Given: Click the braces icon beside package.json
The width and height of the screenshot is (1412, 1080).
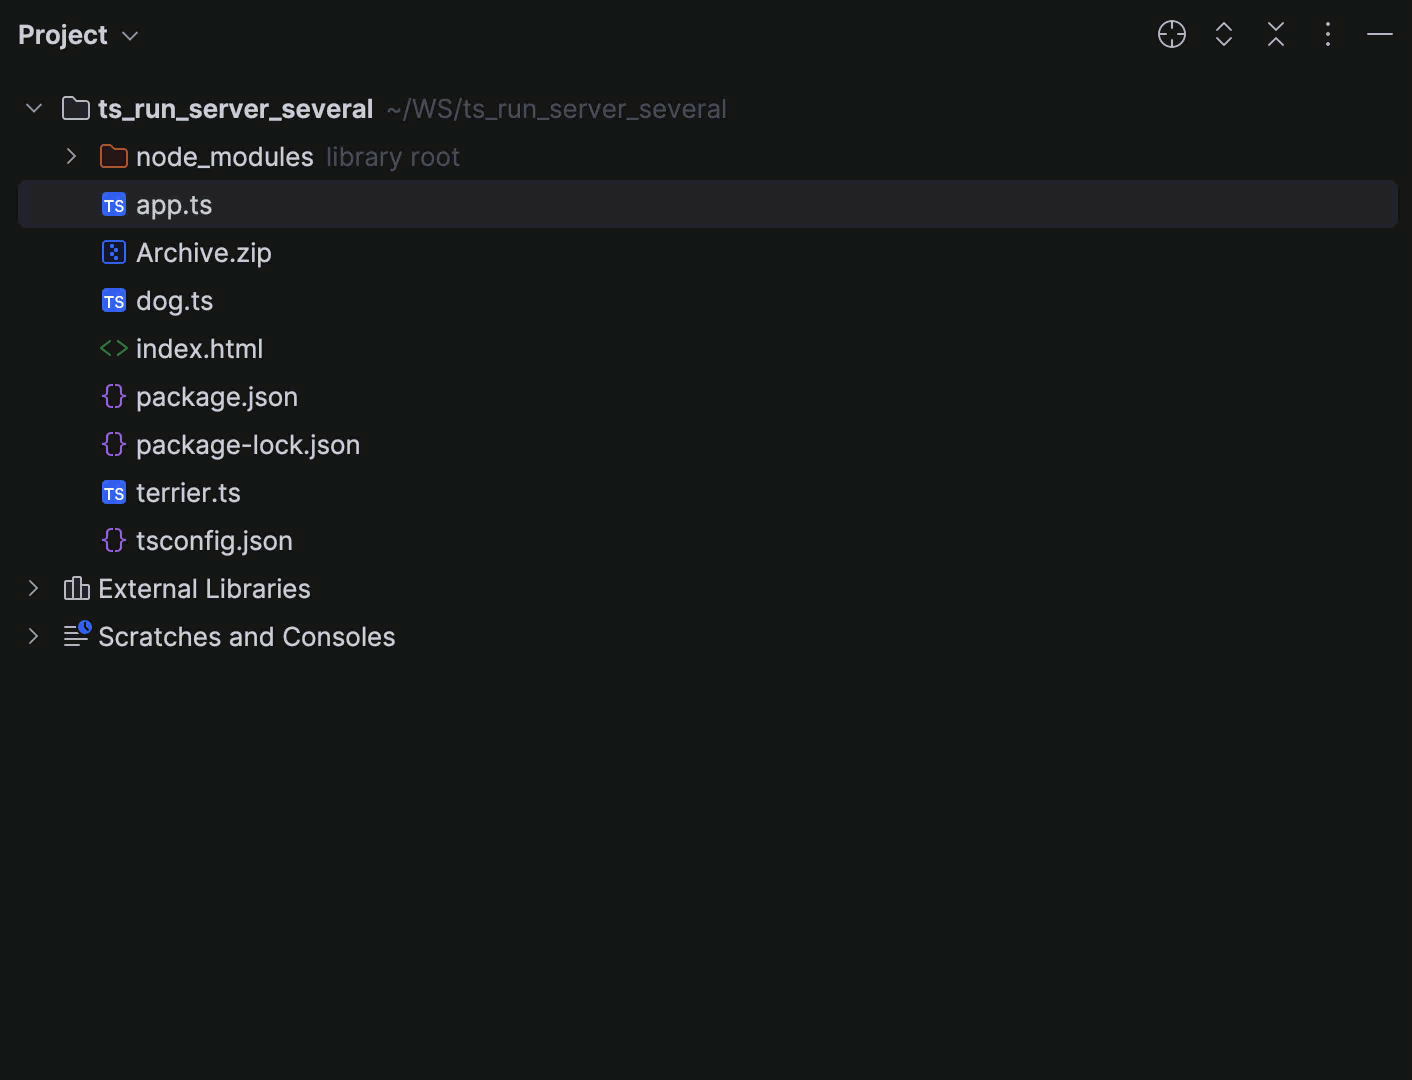Looking at the screenshot, I should point(113,396).
